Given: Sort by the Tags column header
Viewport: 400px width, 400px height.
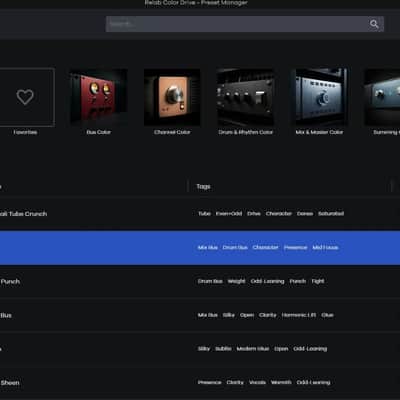Looking at the screenshot, I should tap(203, 187).
